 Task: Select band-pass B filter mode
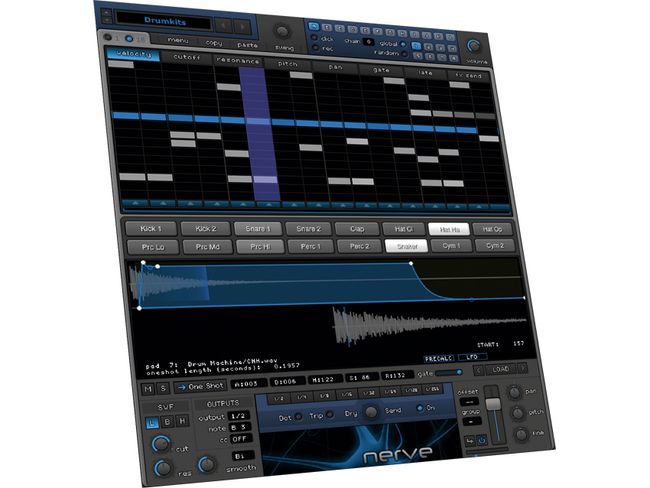tap(168, 422)
